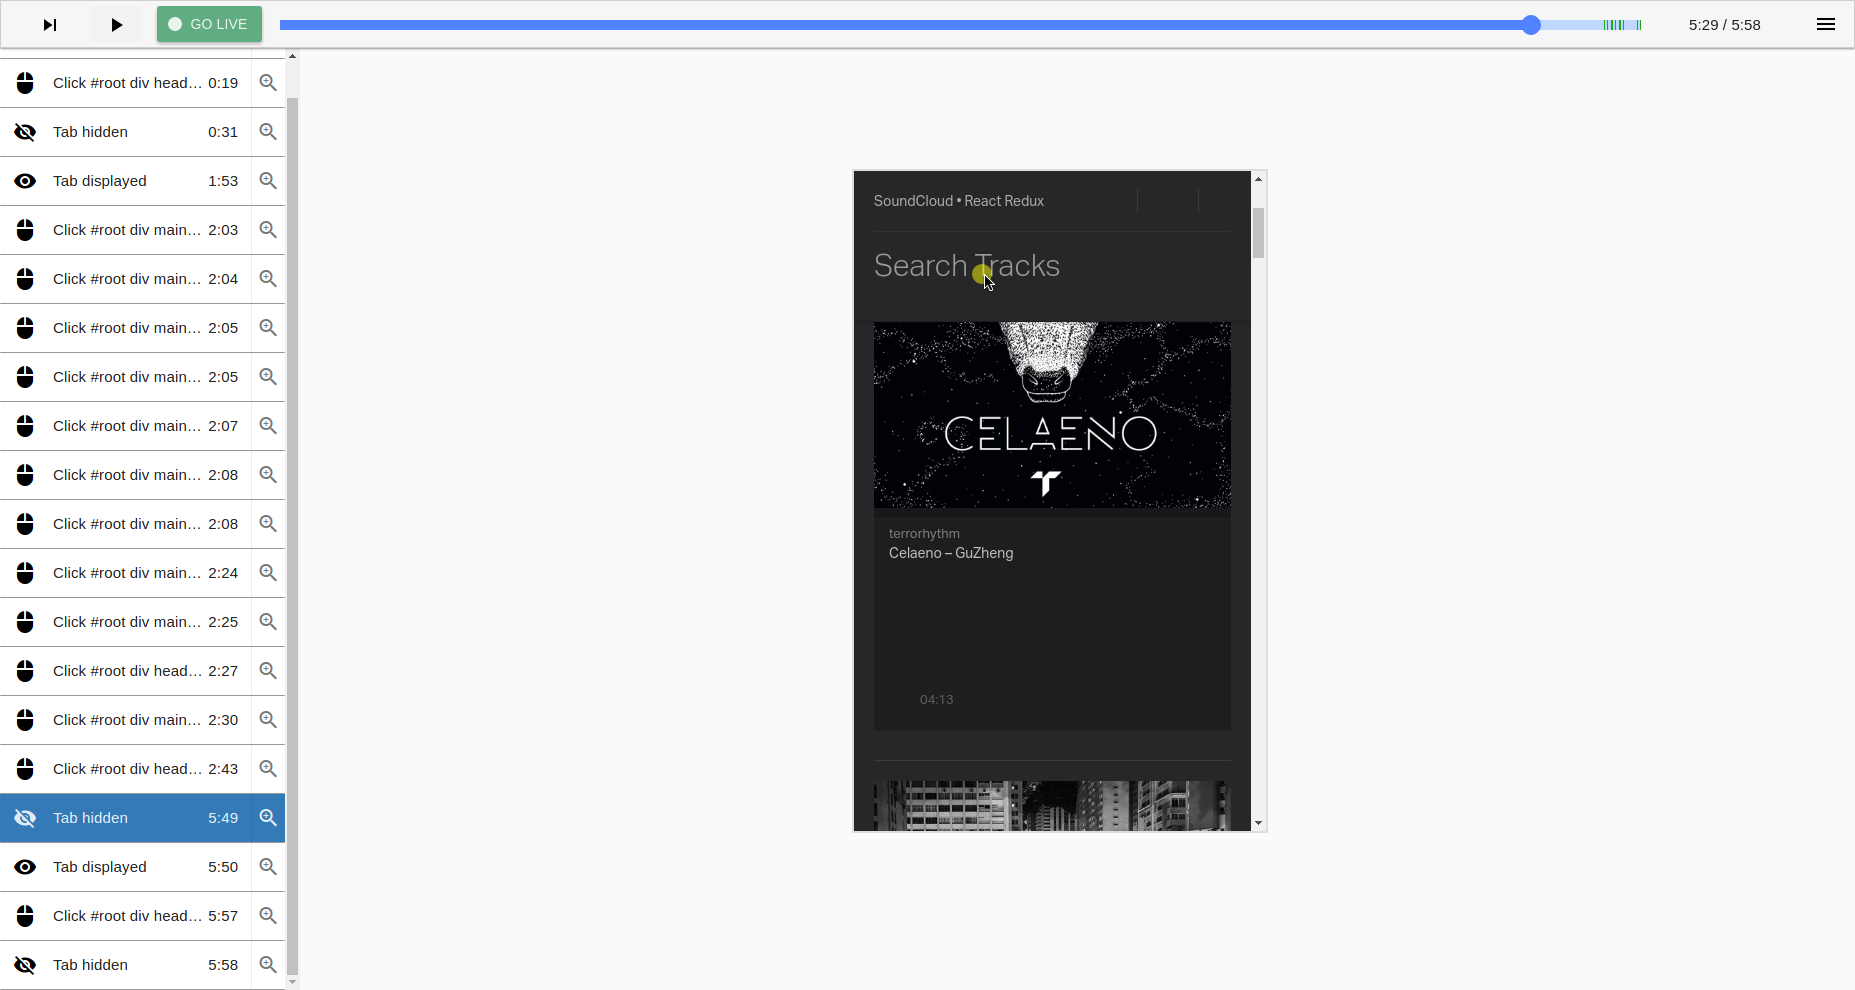Image resolution: width=1855 pixels, height=990 pixels.
Task: Jump to the click event at 2:03
Action: [126, 230]
